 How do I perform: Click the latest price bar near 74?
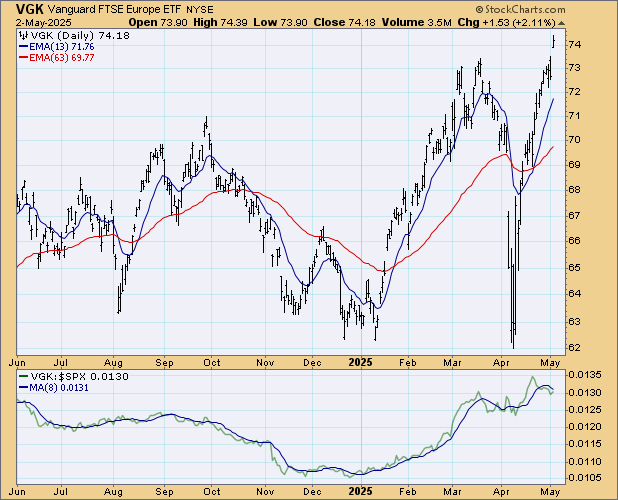pos(554,41)
